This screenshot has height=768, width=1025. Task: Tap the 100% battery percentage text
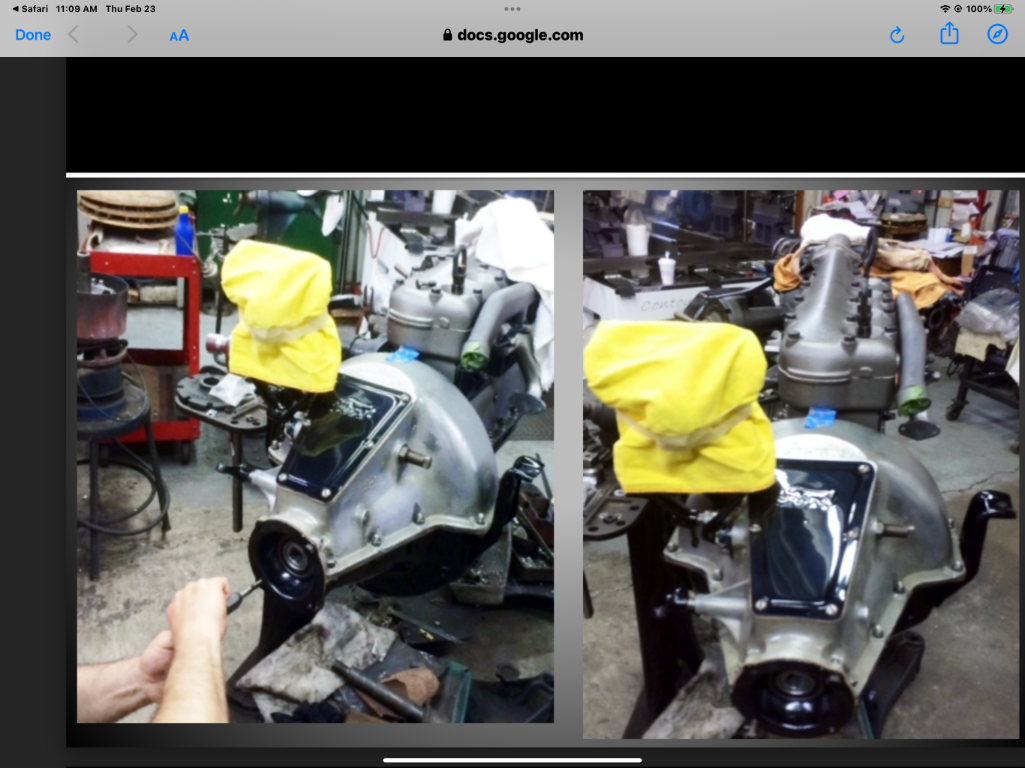(x=978, y=9)
